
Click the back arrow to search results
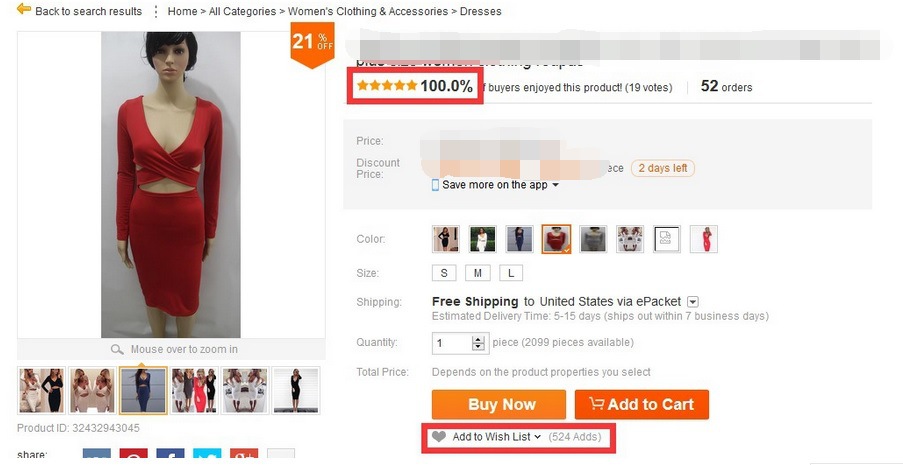[x=24, y=10]
